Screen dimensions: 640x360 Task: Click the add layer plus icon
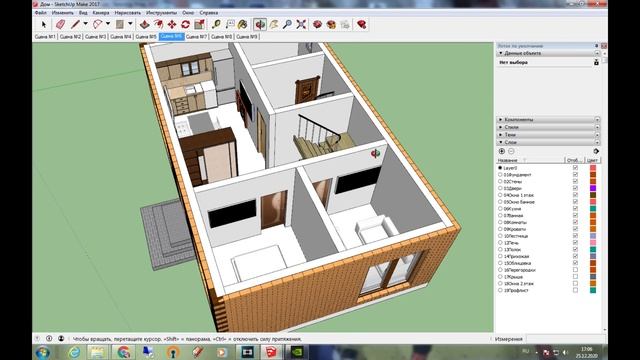coord(502,151)
